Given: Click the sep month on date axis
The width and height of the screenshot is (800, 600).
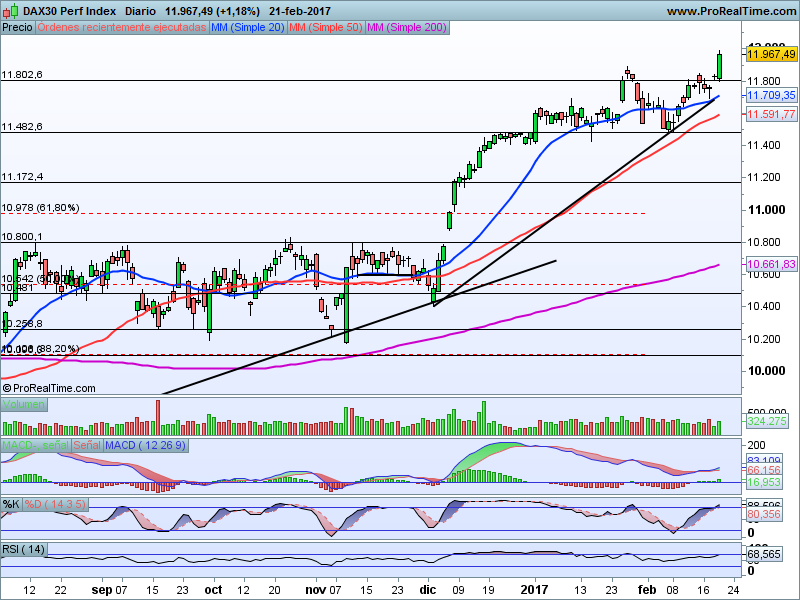Looking at the screenshot, I should coord(102,590).
